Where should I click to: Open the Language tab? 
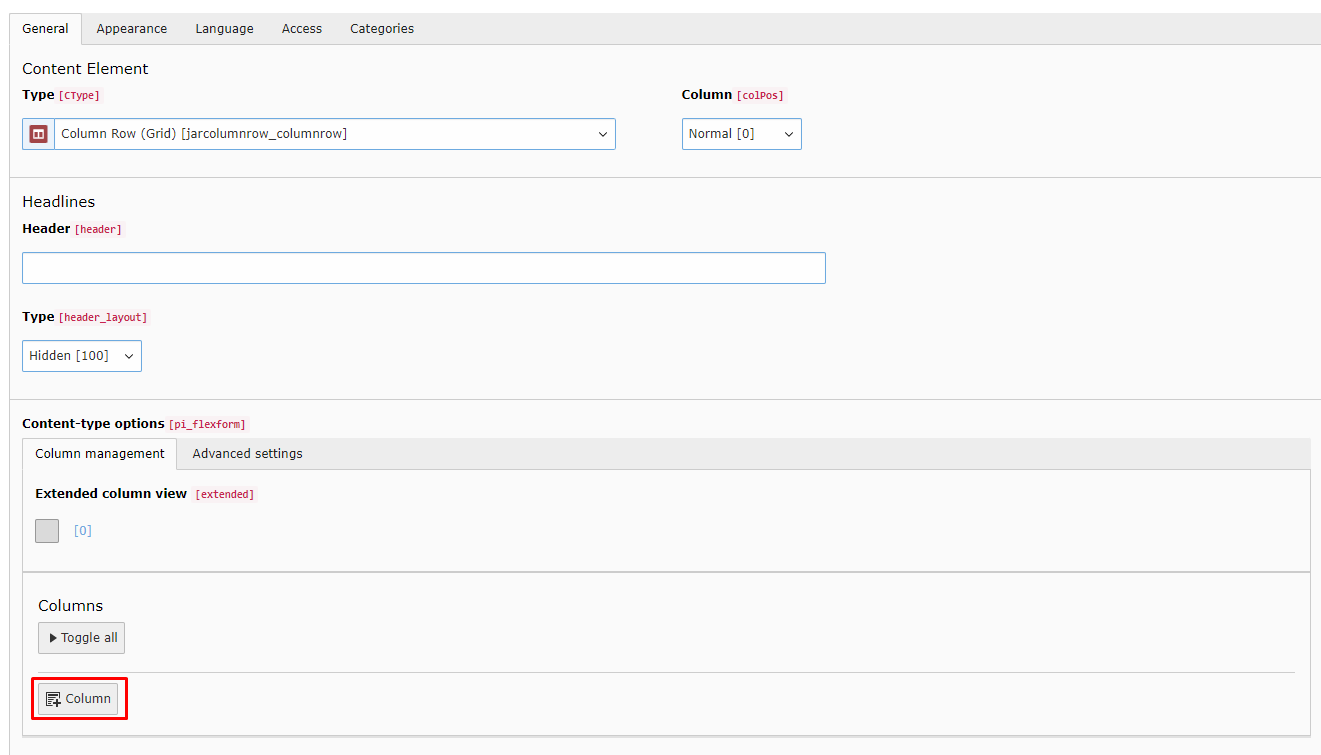224,29
